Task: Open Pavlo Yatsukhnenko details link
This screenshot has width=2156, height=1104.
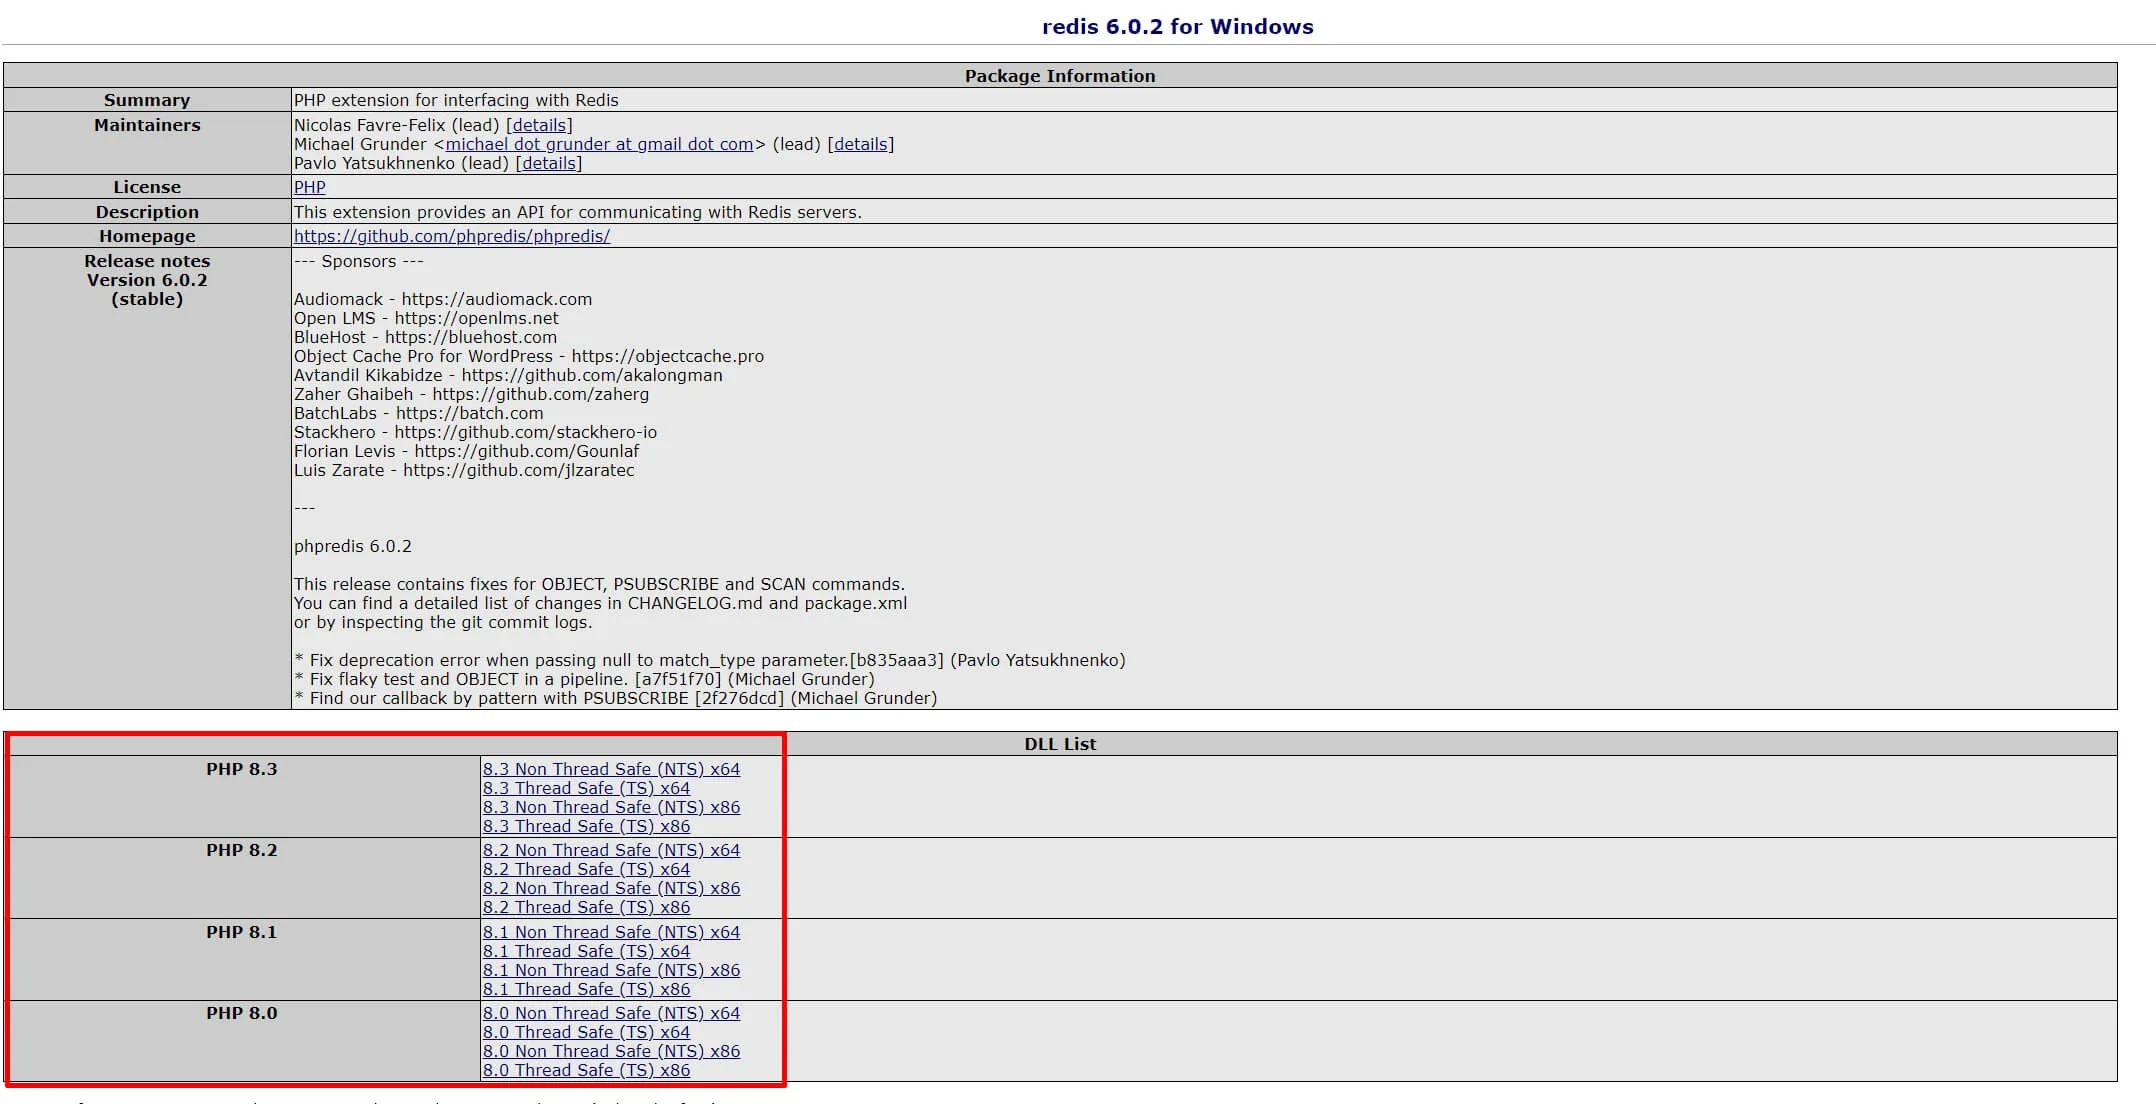Action: pyautogui.click(x=548, y=163)
